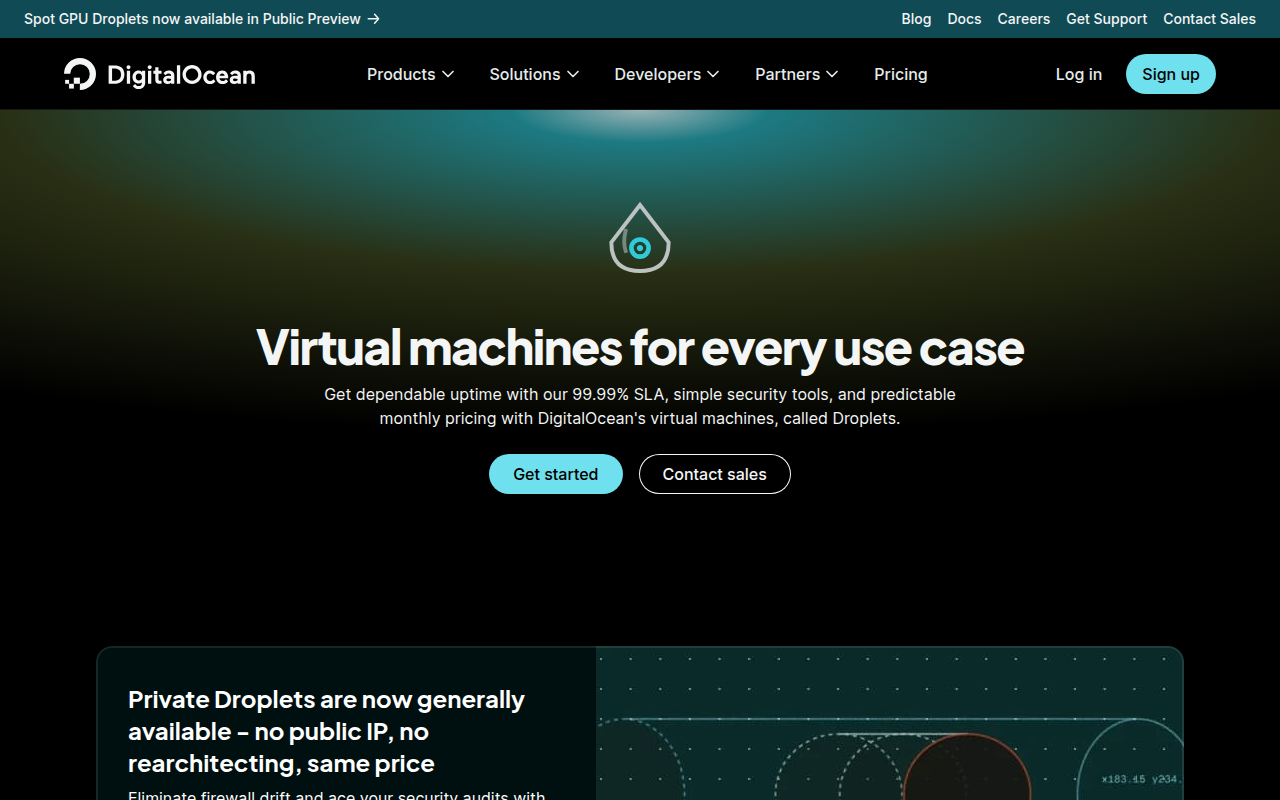This screenshot has height=800, width=1280.
Task: Click the Private Droplets illustration graphic
Action: [x=889, y=724]
